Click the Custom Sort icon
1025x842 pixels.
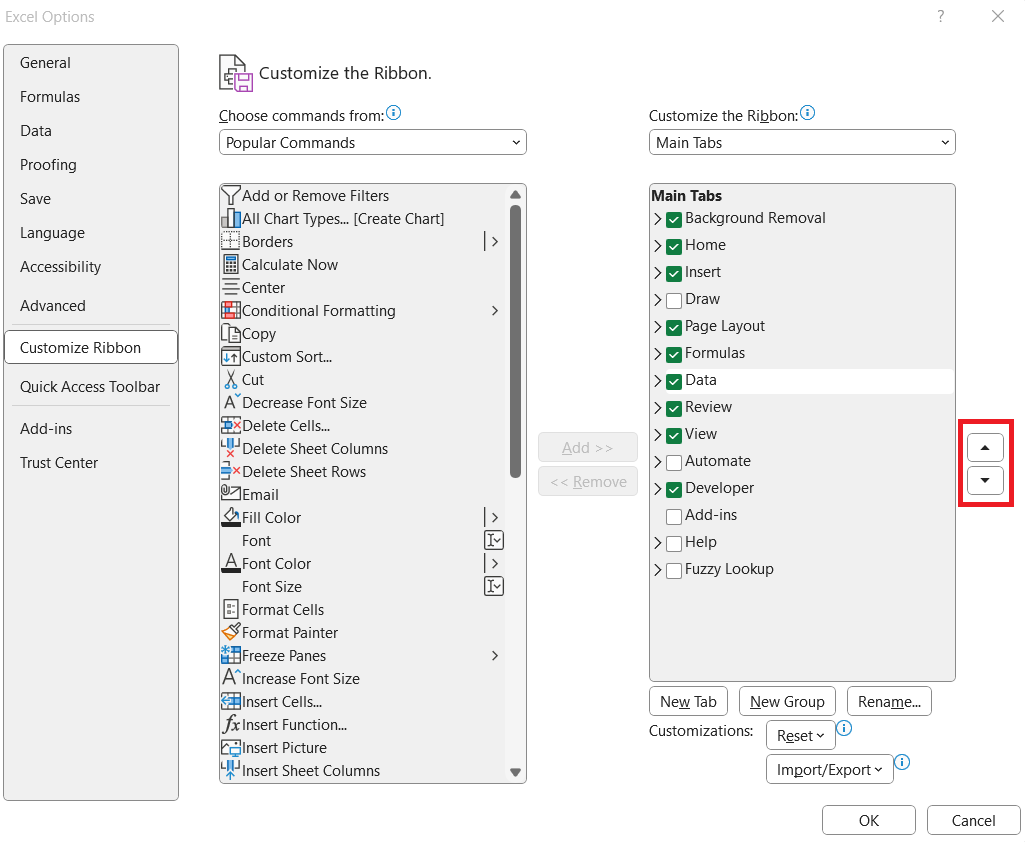pos(231,356)
